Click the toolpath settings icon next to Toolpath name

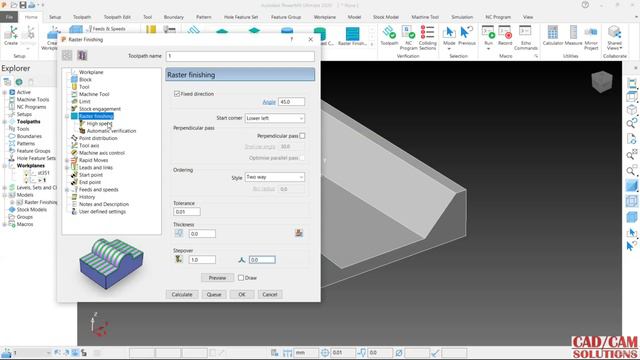coord(82,55)
